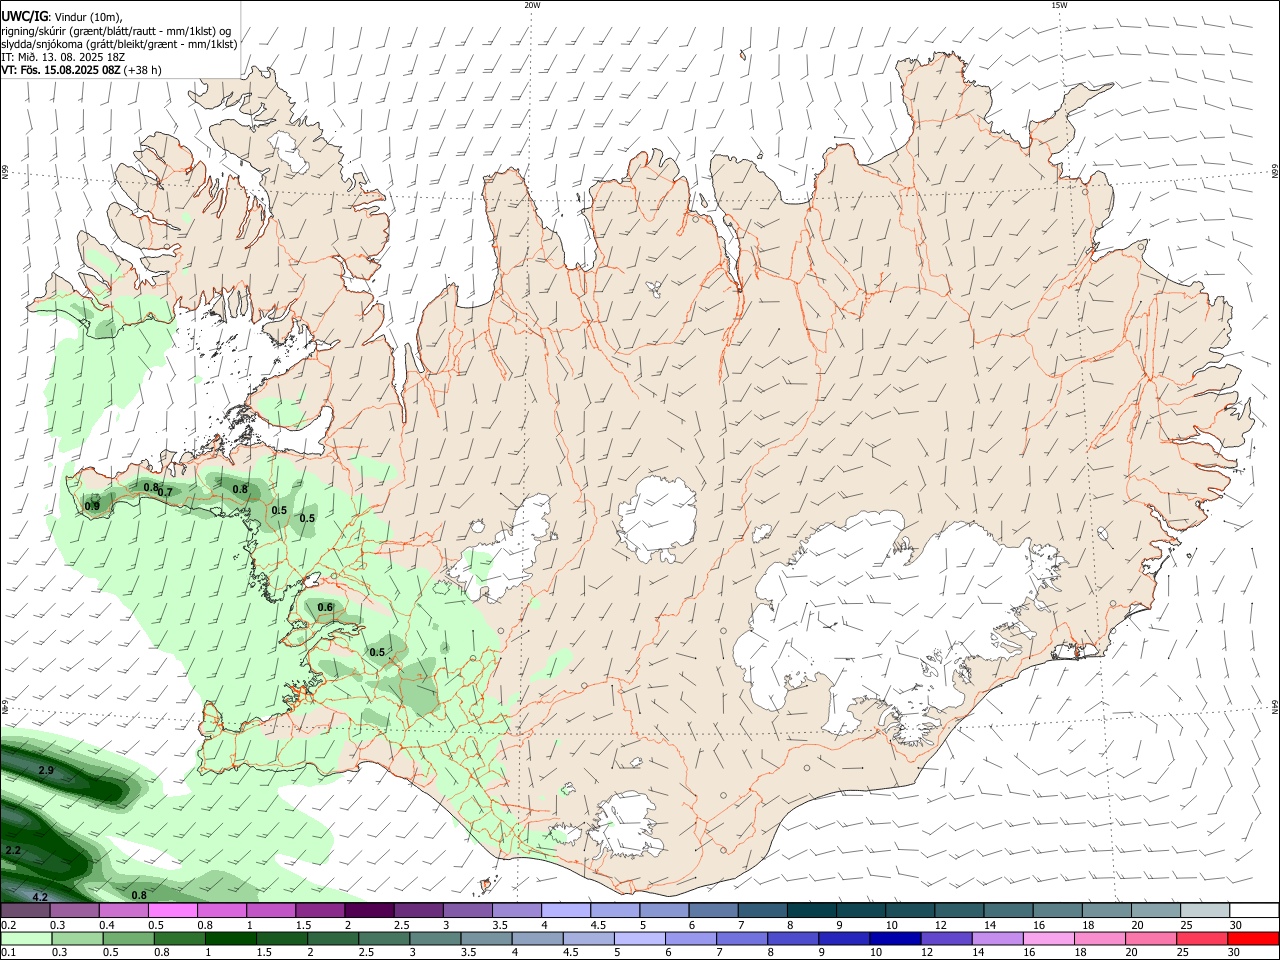Click the 2.9 precipitation value on the map
The image size is (1280, 960).
46,771
